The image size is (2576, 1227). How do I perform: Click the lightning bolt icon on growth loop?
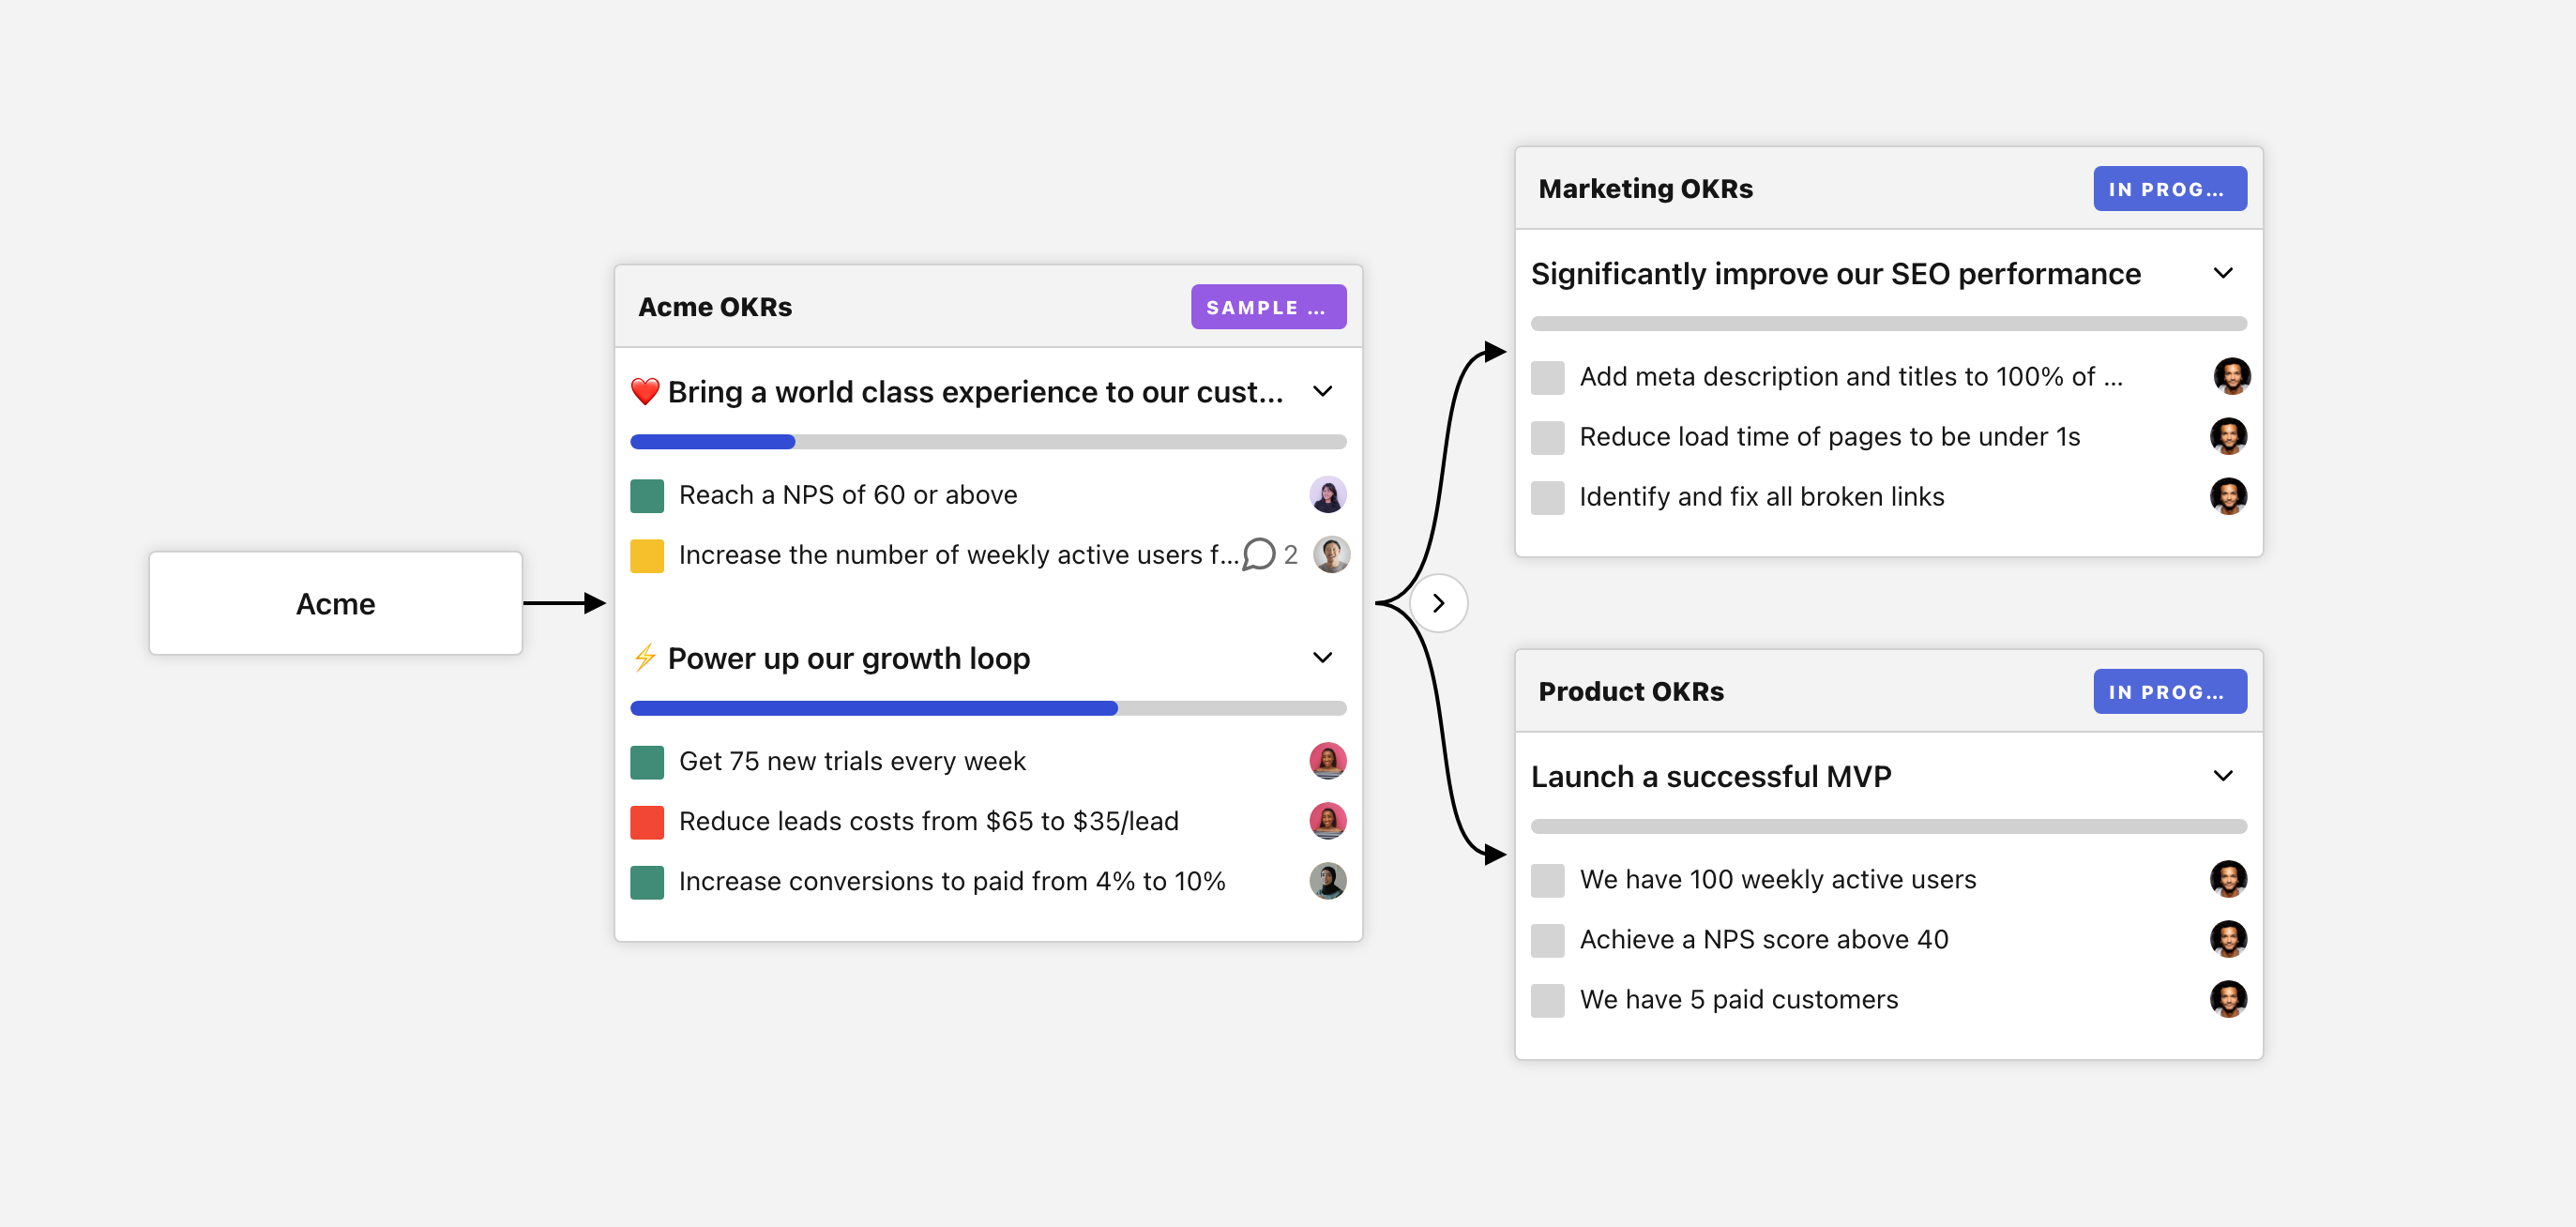[x=645, y=658]
